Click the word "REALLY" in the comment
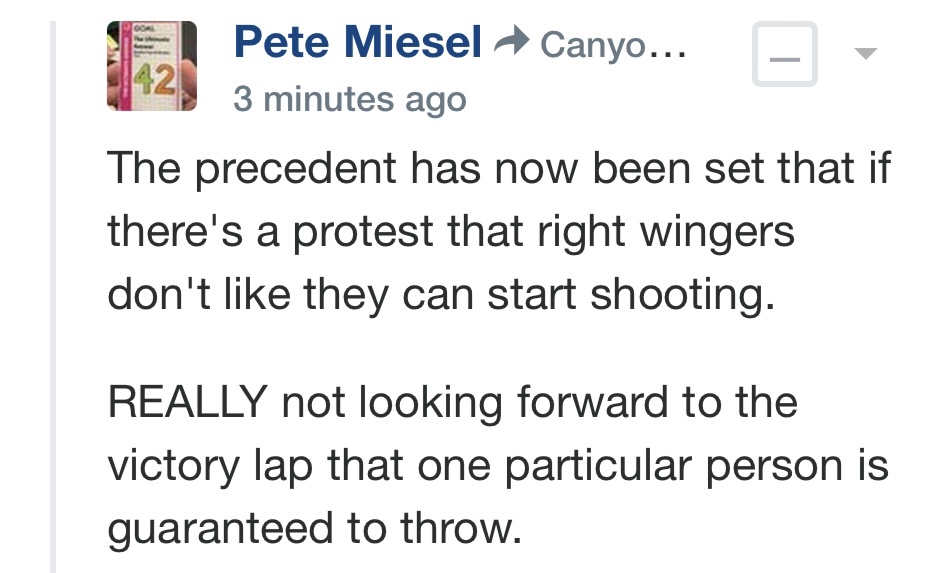Image resolution: width=932 pixels, height=573 pixels. [187, 403]
